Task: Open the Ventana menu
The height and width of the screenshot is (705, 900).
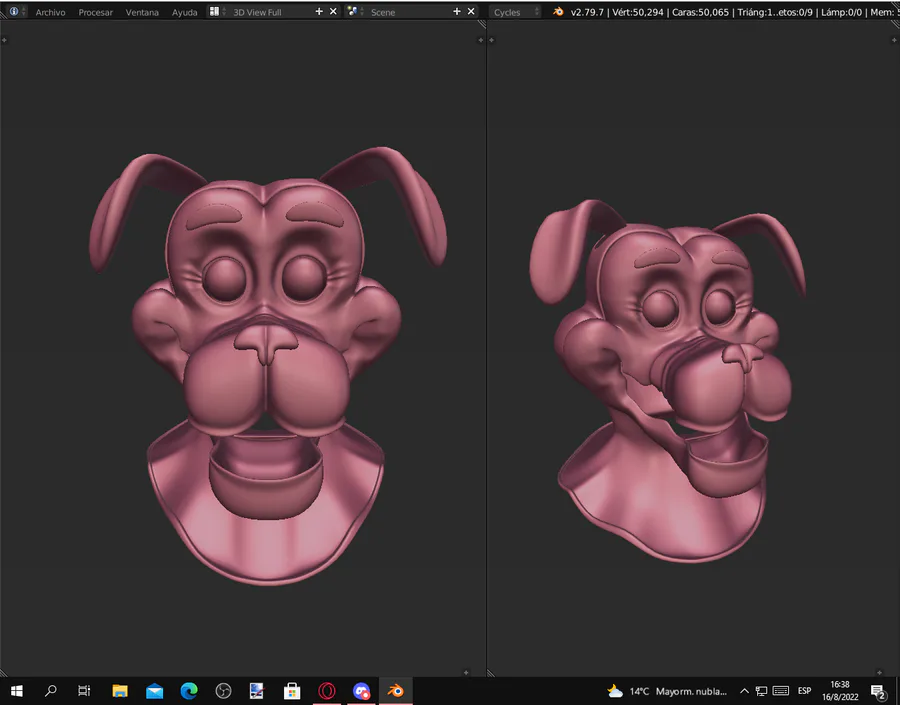Action: click(x=142, y=12)
